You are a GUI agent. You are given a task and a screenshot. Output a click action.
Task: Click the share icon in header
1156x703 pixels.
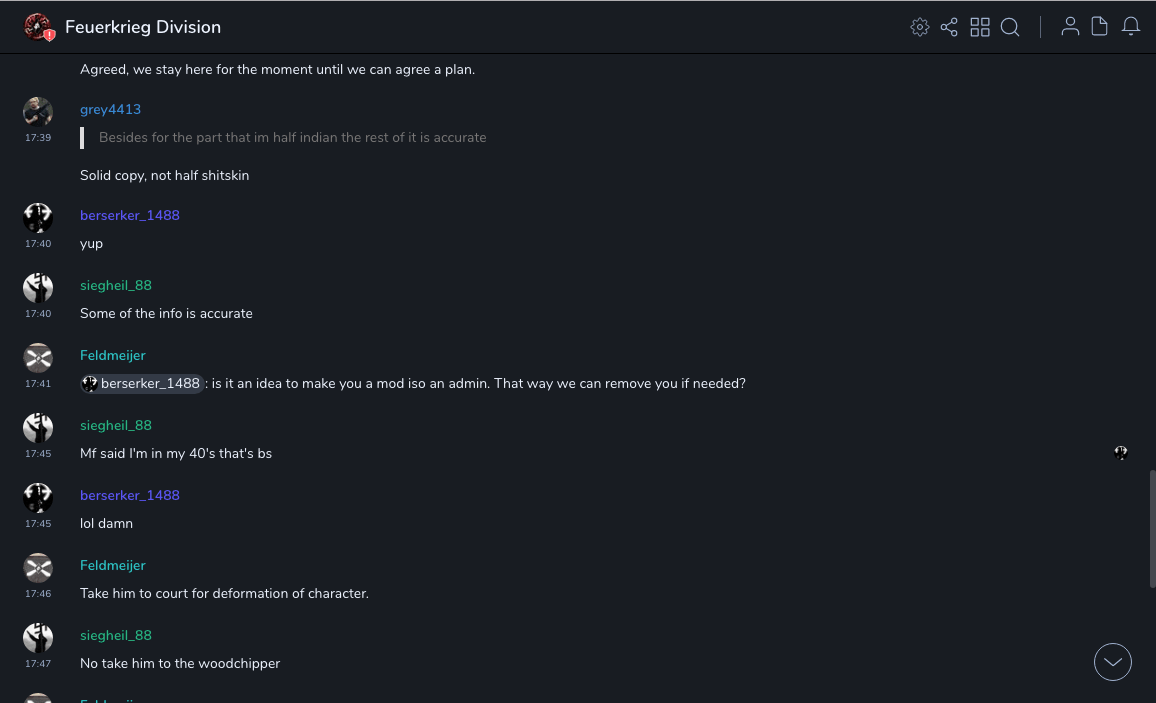(x=949, y=27)
